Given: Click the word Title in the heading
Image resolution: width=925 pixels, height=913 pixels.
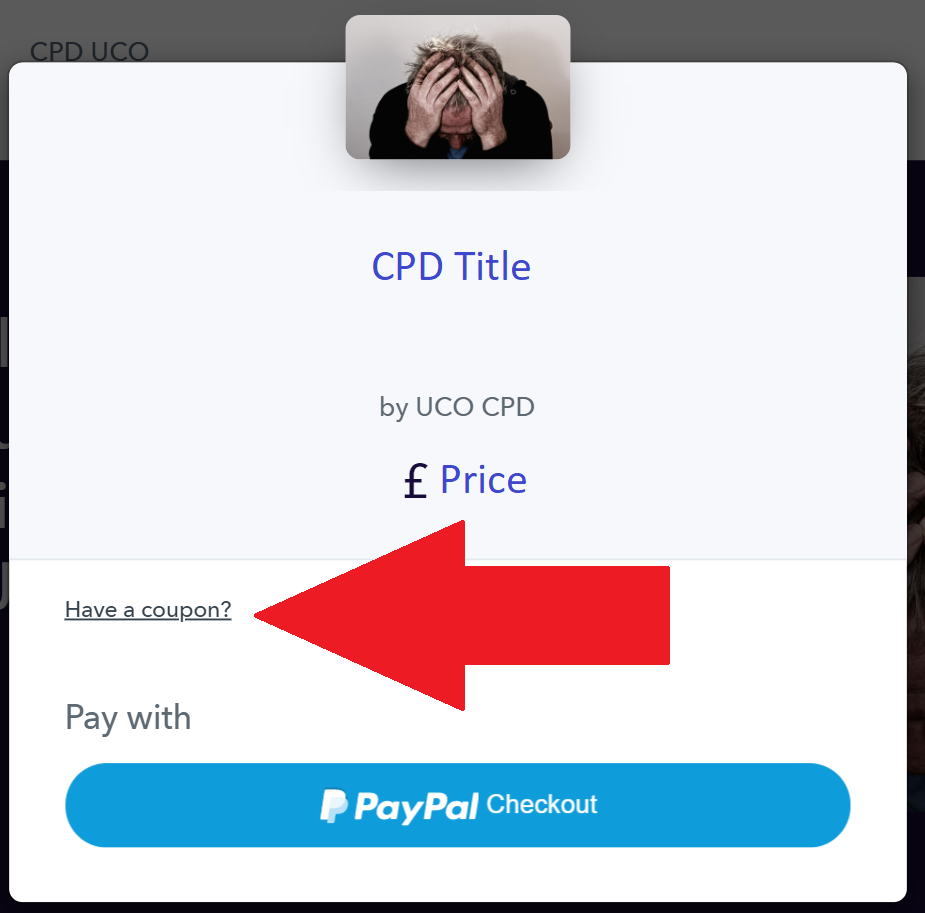Looking at the screenshot, I should coord(493,267).
